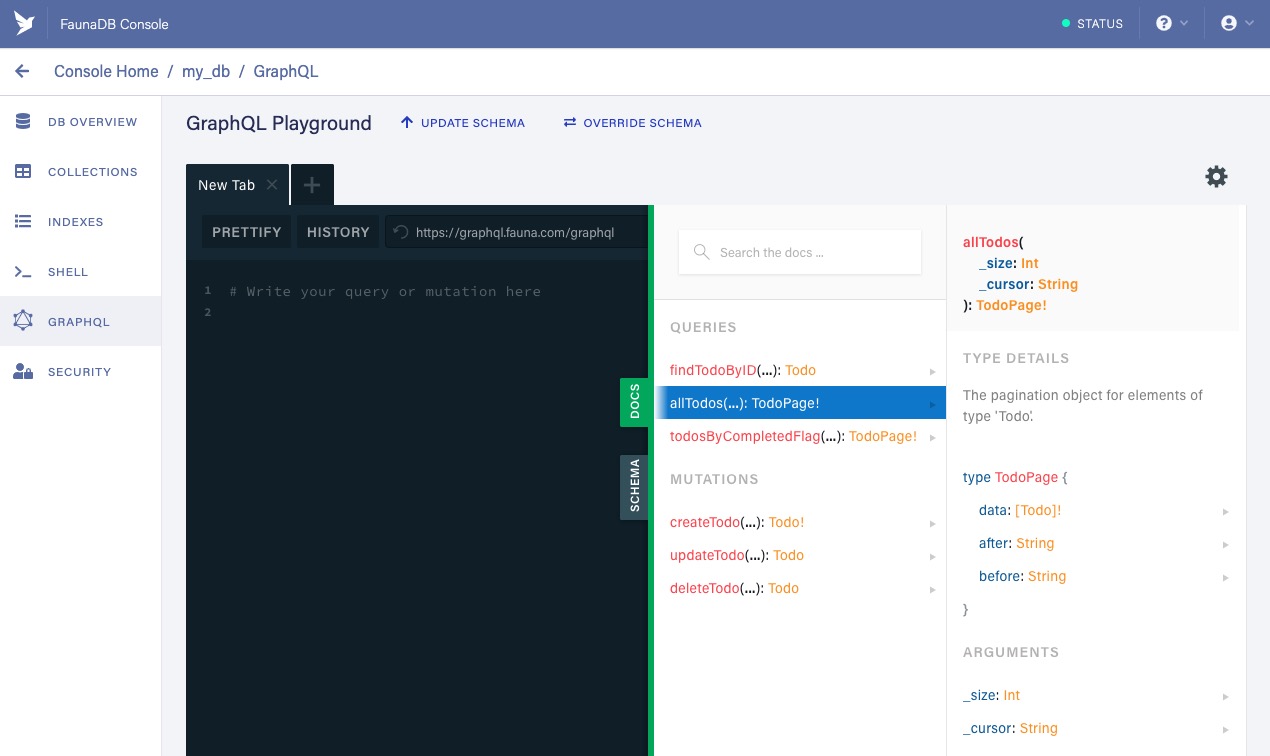Select the updateTodo mutation
The image size is (1270, 756).
(800, 556)
